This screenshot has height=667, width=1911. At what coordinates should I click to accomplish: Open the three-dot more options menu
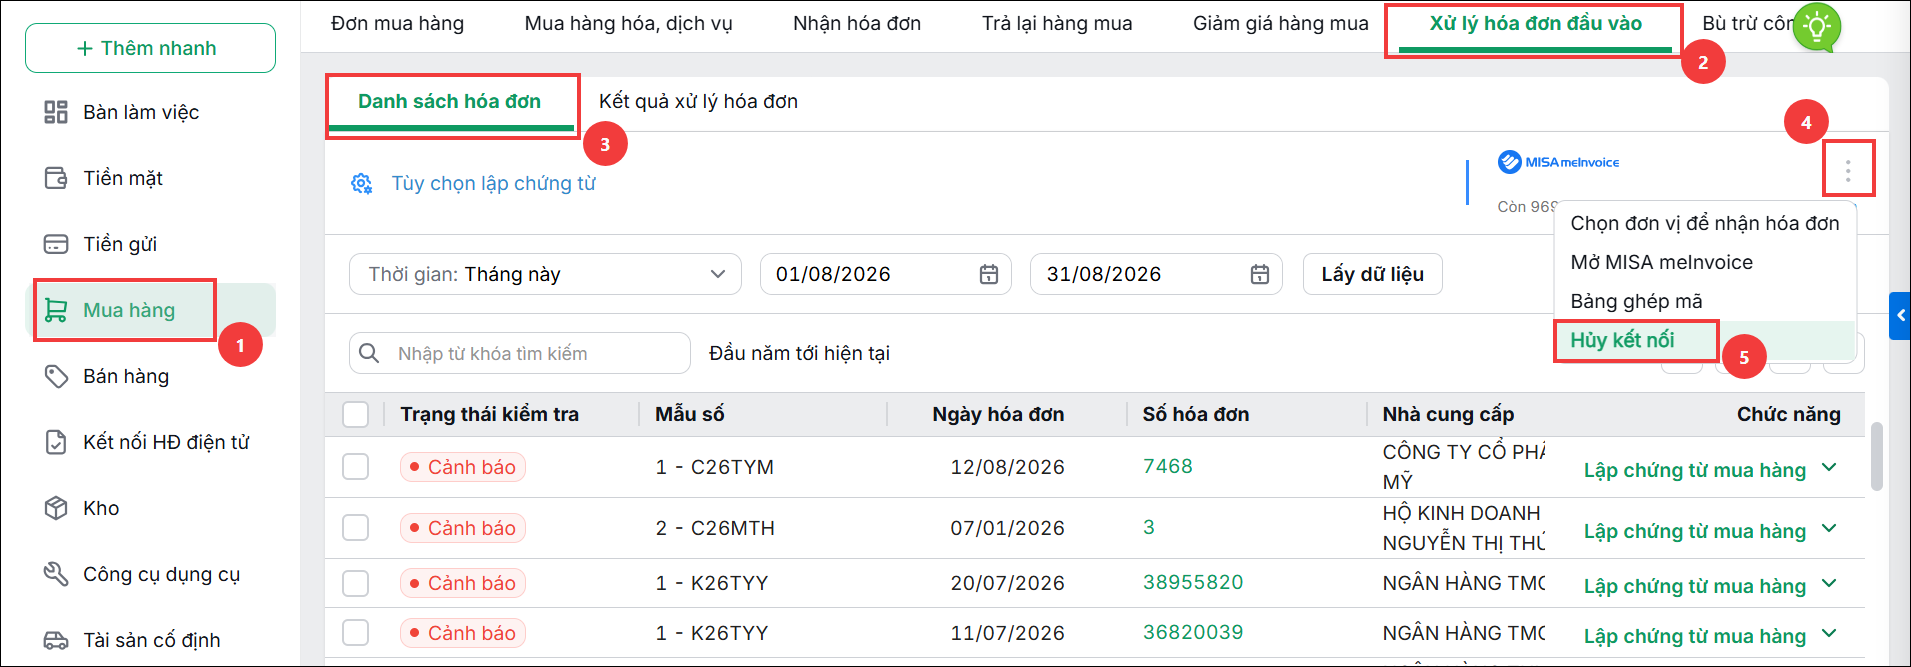point(1848,170)
